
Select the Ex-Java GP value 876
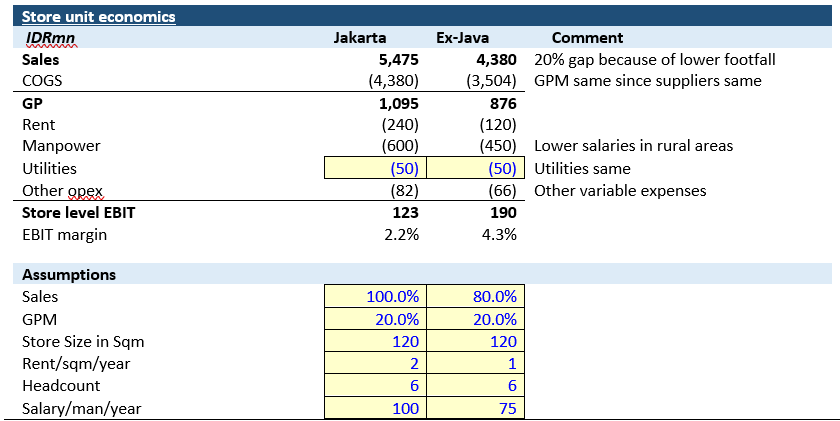pos(503,103)
